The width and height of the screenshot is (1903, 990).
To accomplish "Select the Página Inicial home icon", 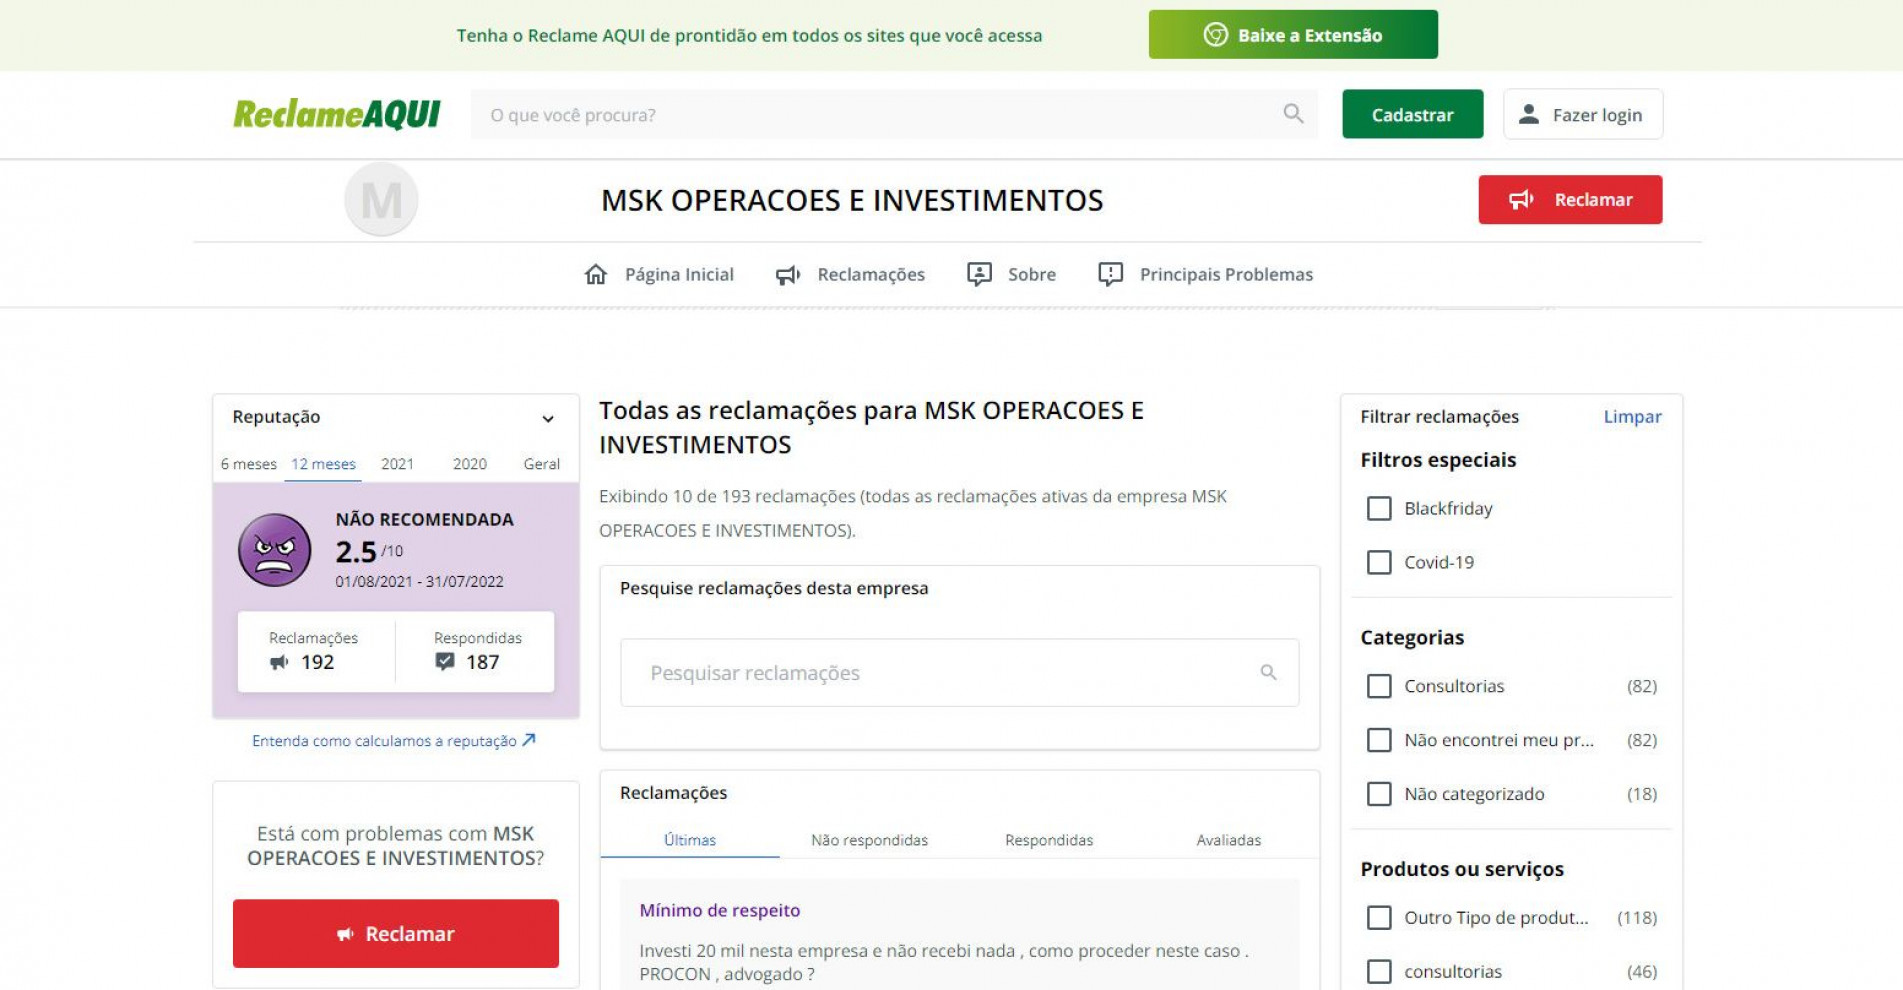I will (596, 273).
